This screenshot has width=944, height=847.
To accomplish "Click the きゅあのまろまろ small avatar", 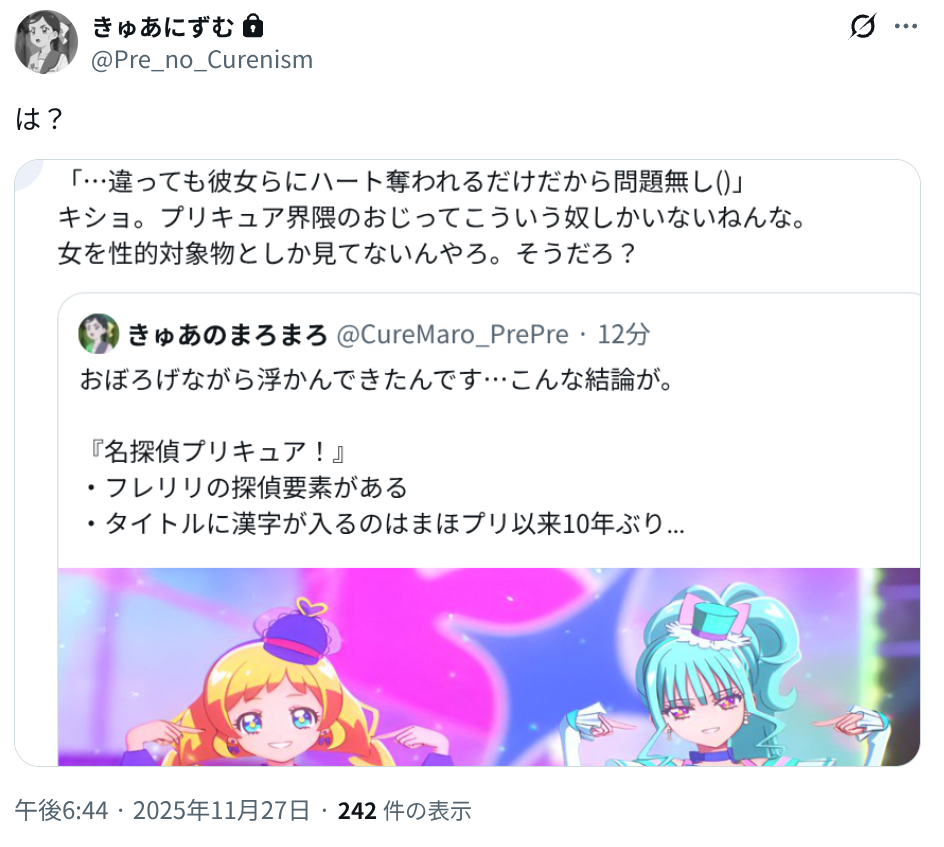I will pyautogui.click(x=98, y=334).
